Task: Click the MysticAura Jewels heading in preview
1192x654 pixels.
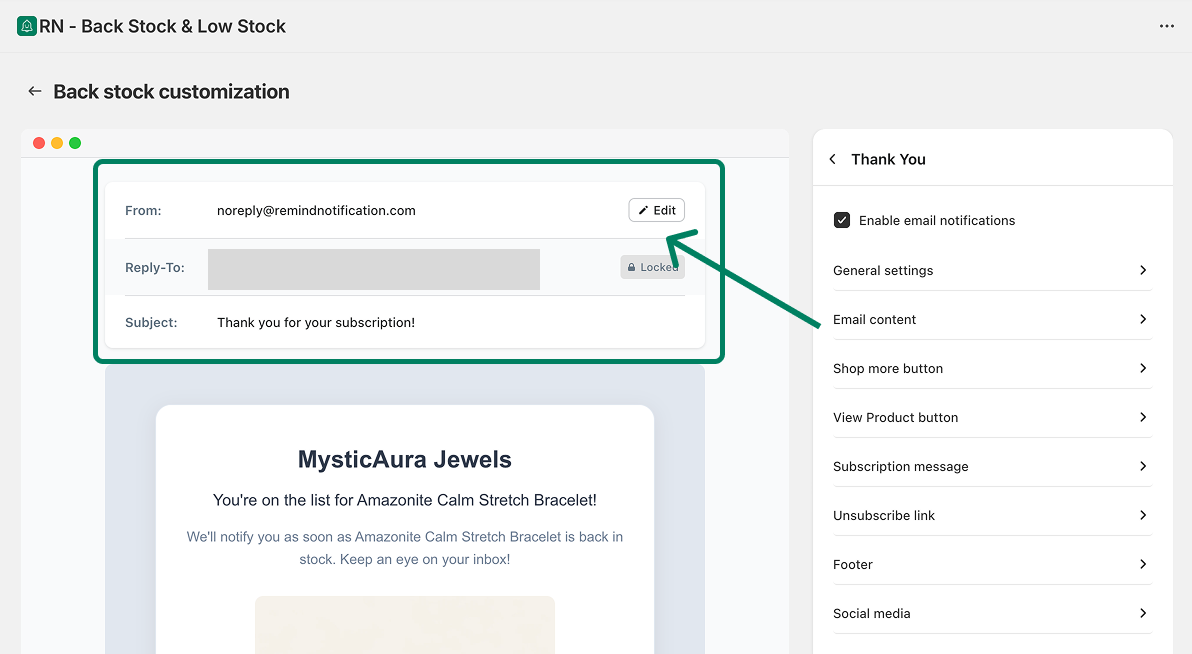Action: [405, 460]
